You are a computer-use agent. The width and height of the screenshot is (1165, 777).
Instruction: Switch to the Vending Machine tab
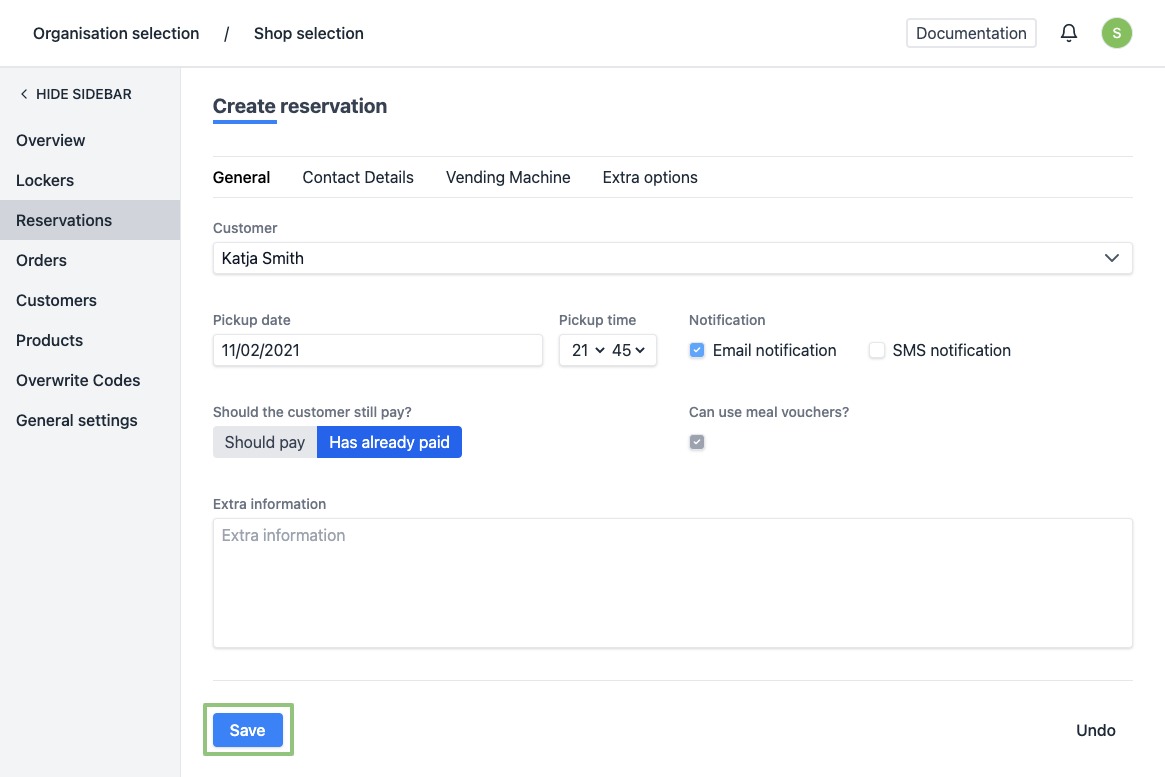coord(508,177)
